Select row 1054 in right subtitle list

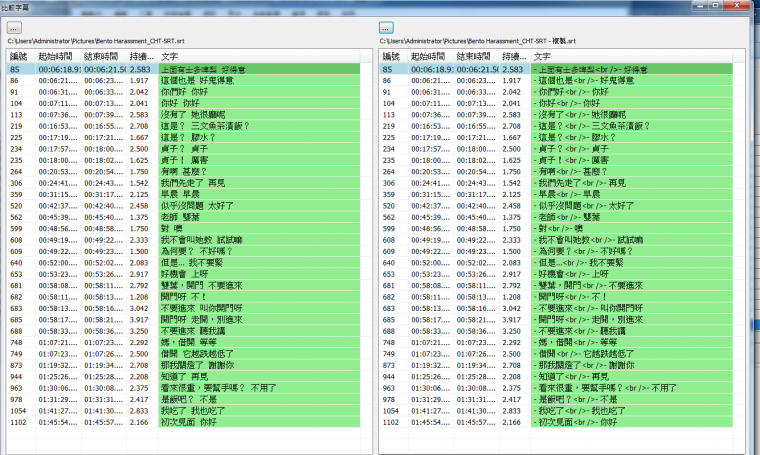[556, 411]
